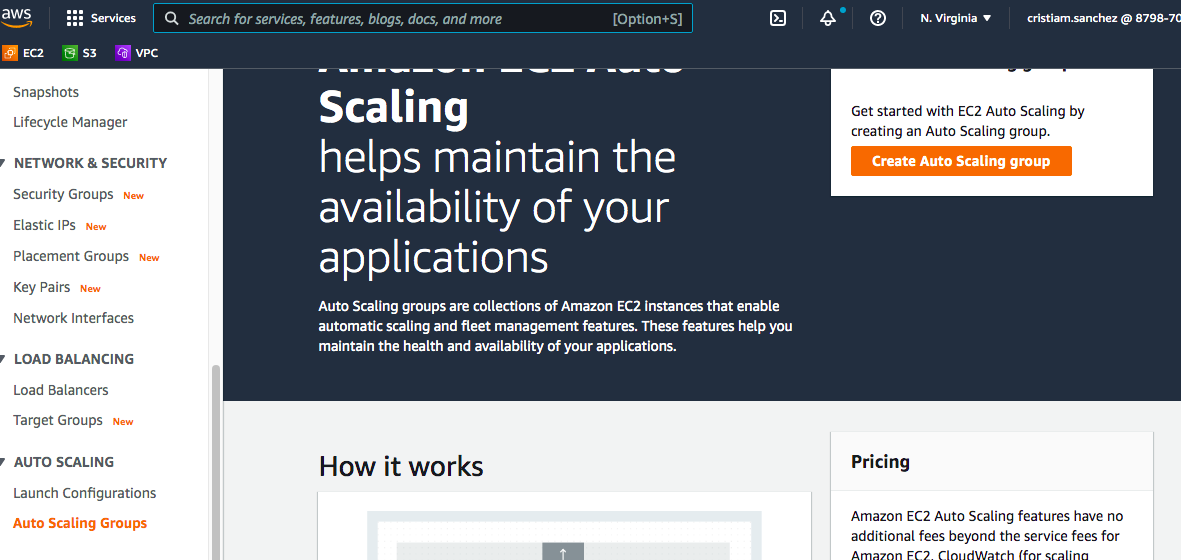Open the cristiam.sanchez account menu
The image size is (1181, 560).
click(1102, 18)
